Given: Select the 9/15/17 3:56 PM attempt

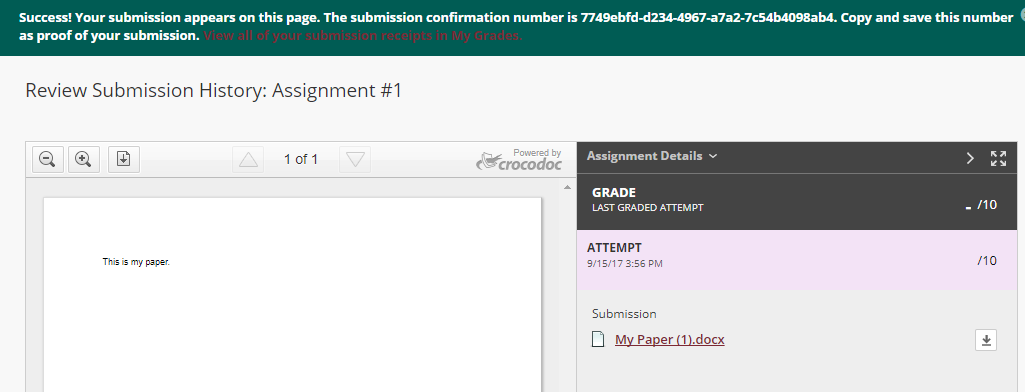Looking at the screenshot, I should (x=796, y=259).
